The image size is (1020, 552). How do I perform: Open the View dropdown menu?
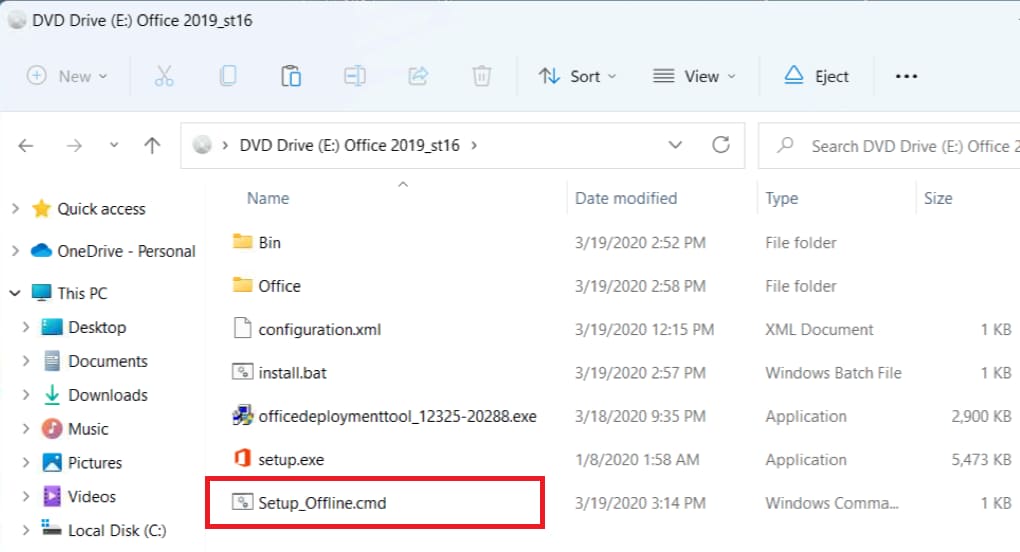tap(694, 76)
